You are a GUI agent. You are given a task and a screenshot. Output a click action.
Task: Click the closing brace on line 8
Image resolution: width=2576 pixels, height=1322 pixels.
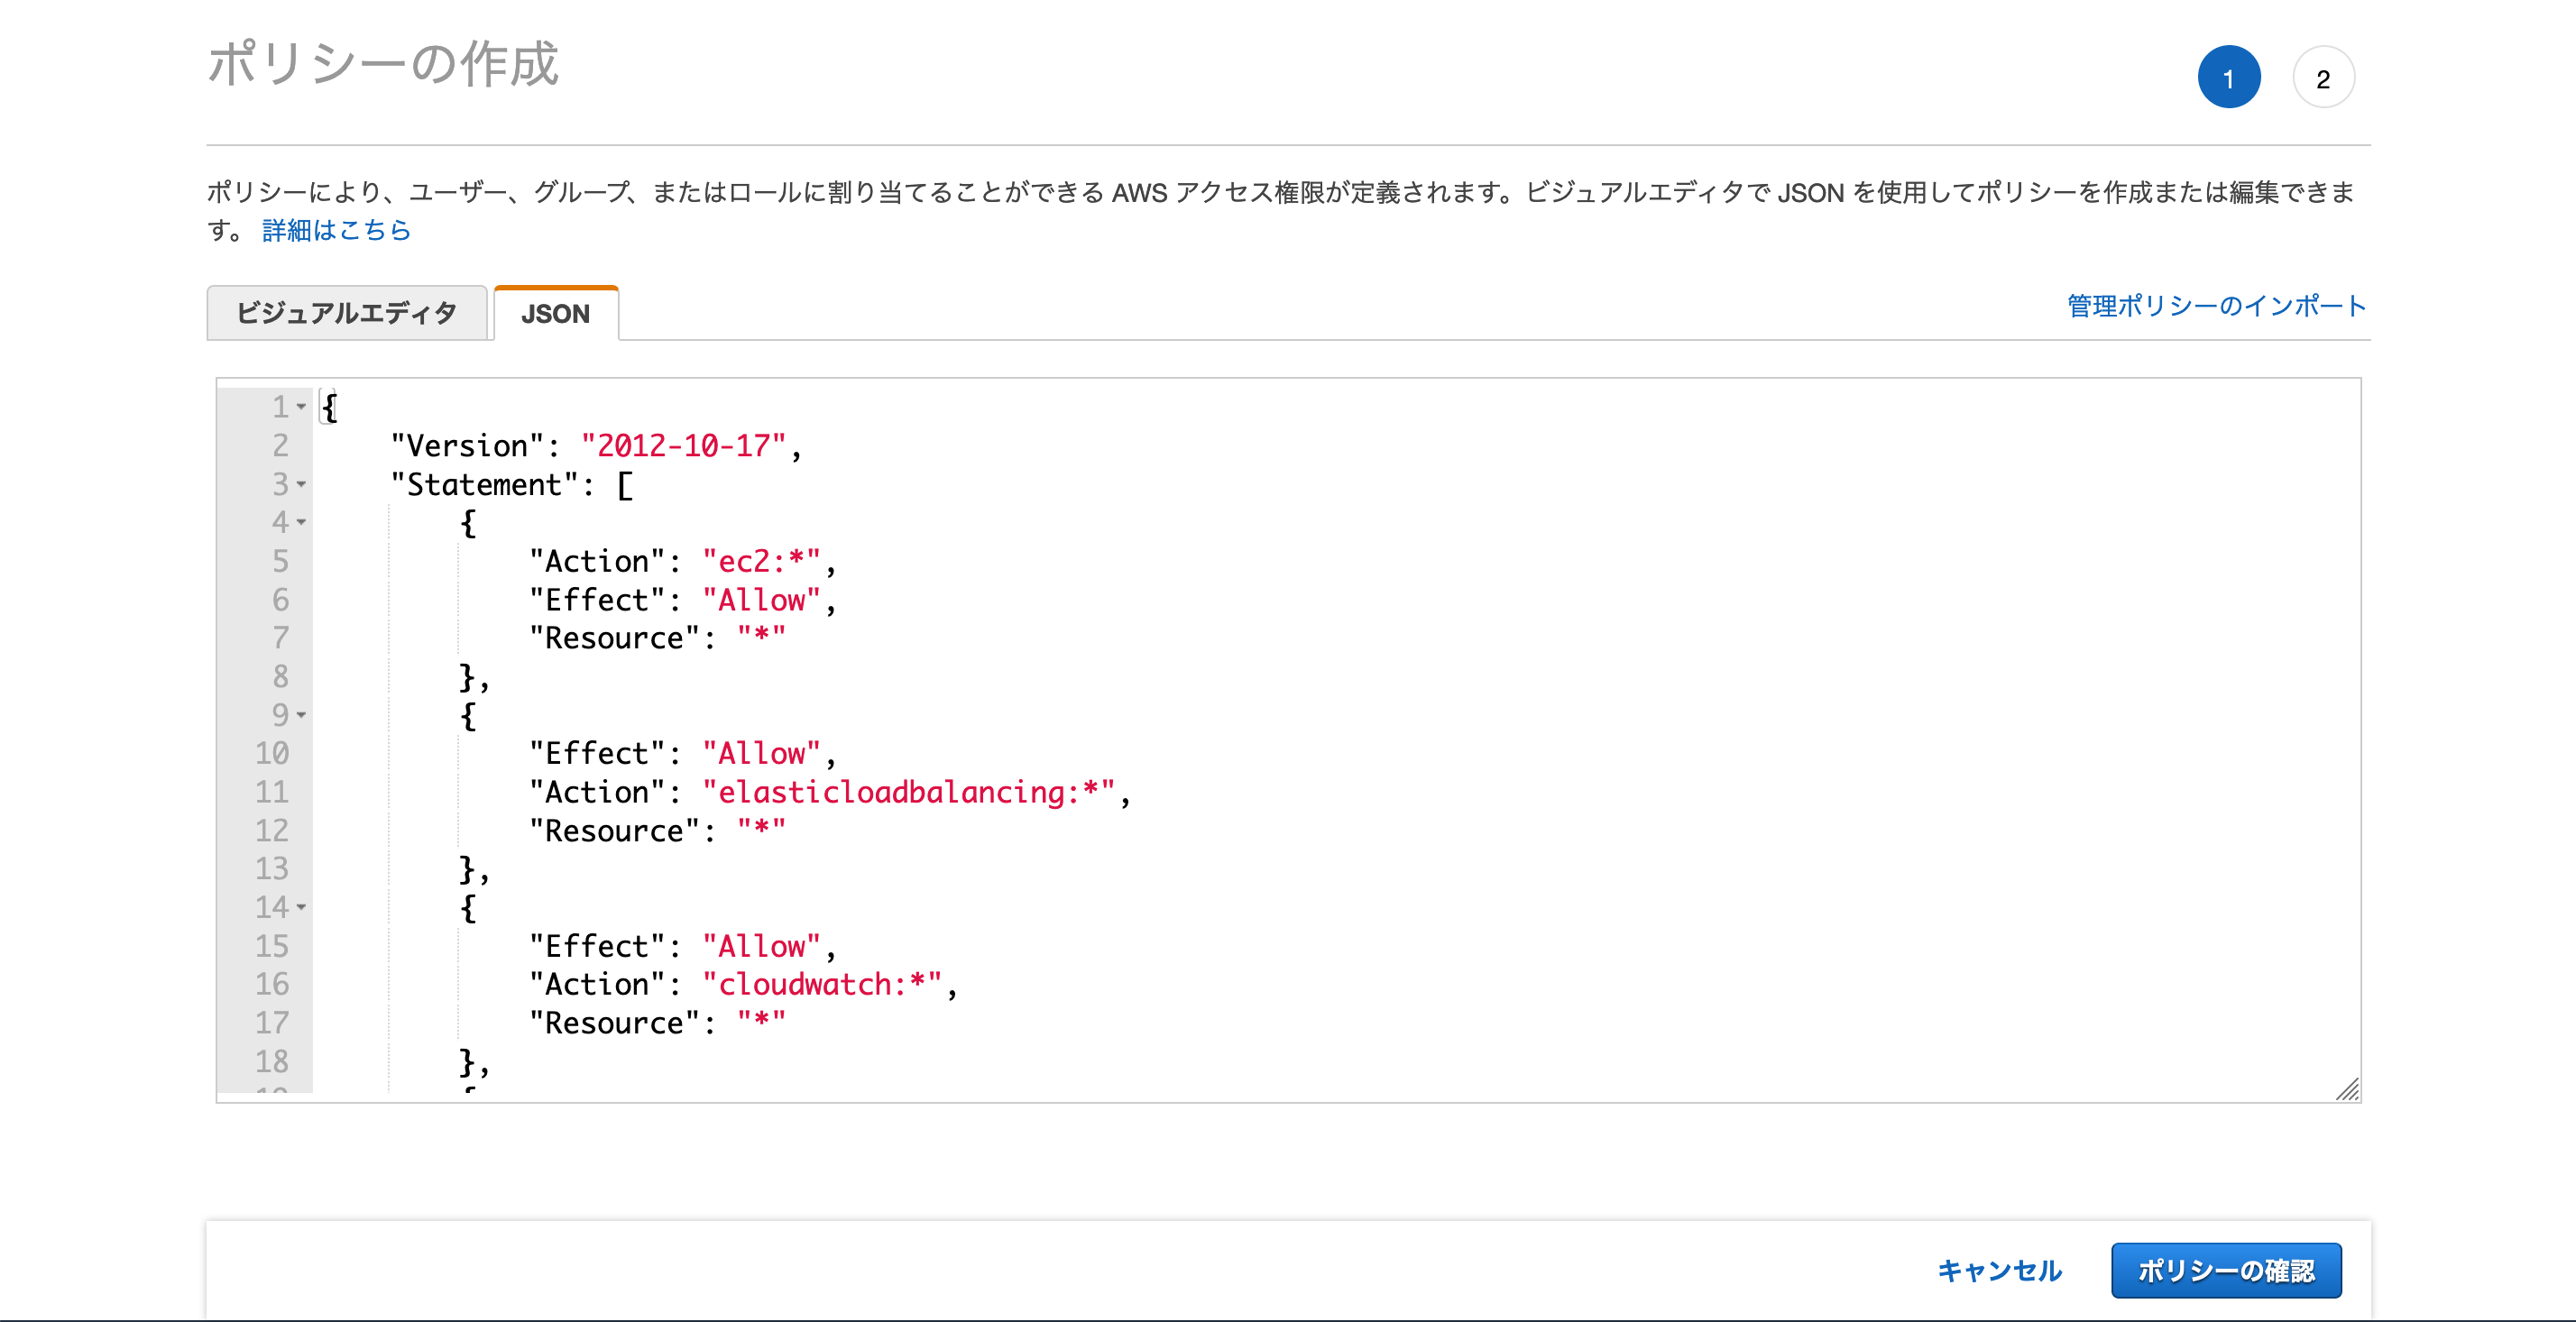click(467, 677)
